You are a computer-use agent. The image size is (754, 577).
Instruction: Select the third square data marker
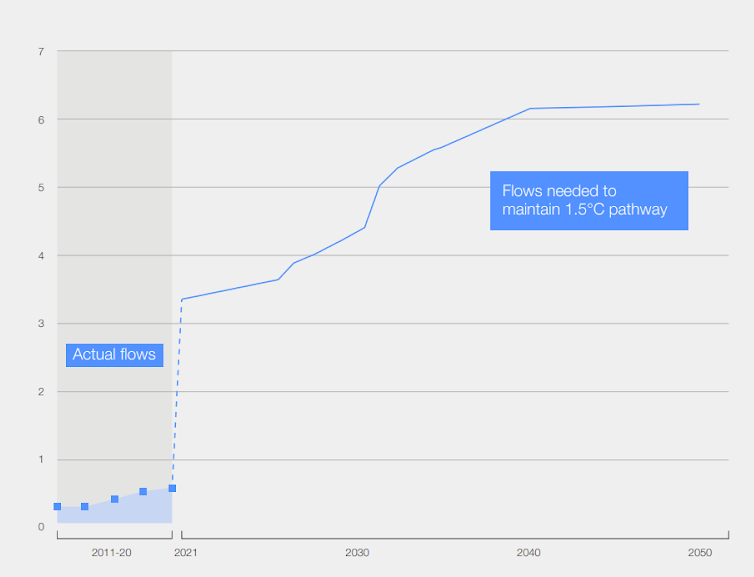tap(114, 499)
